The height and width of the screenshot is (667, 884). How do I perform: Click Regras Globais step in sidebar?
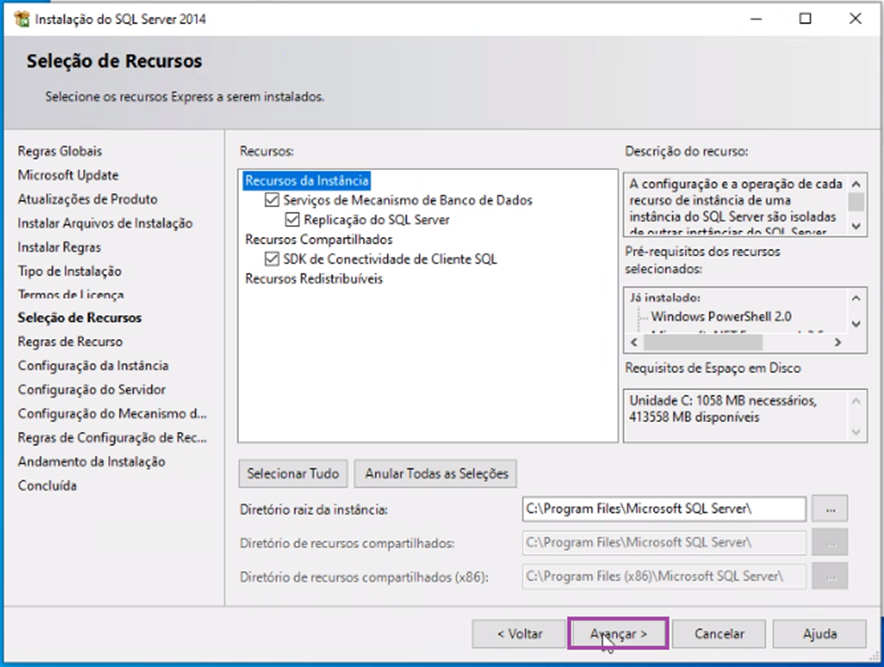pos(60,151)
